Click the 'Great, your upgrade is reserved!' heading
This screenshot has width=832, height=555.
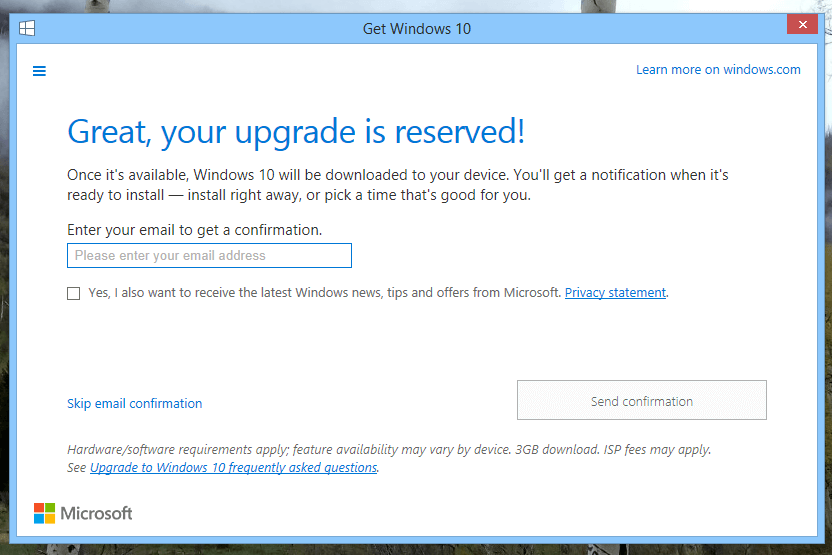pyautogui.click(x=296, y=132)
